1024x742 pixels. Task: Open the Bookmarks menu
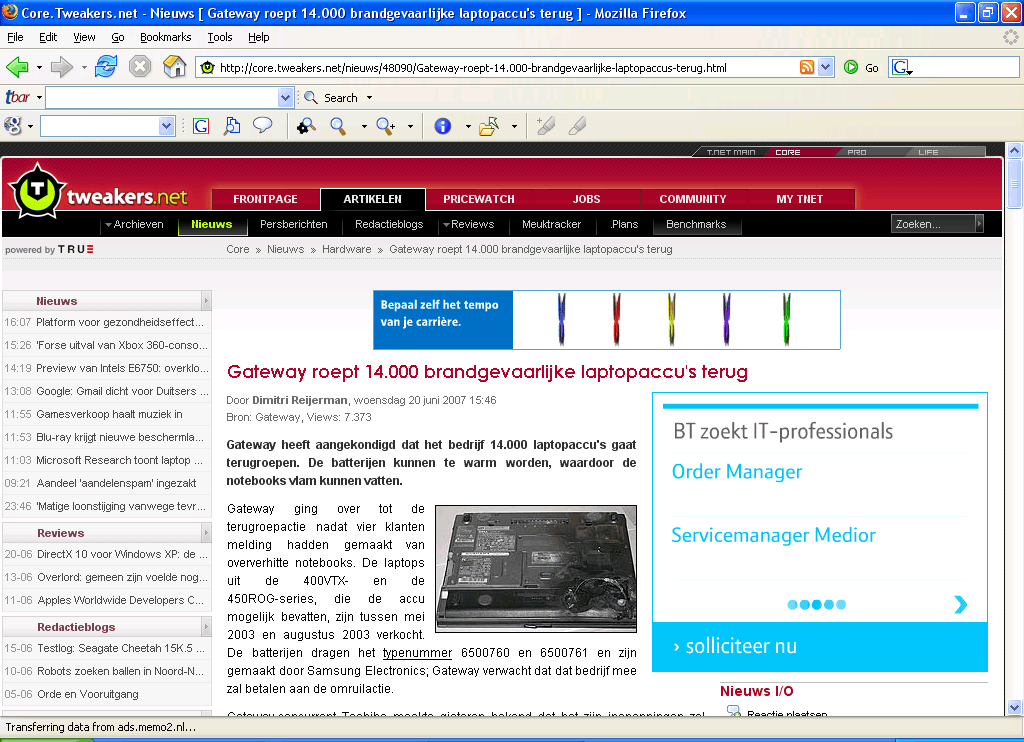[165, 37]
